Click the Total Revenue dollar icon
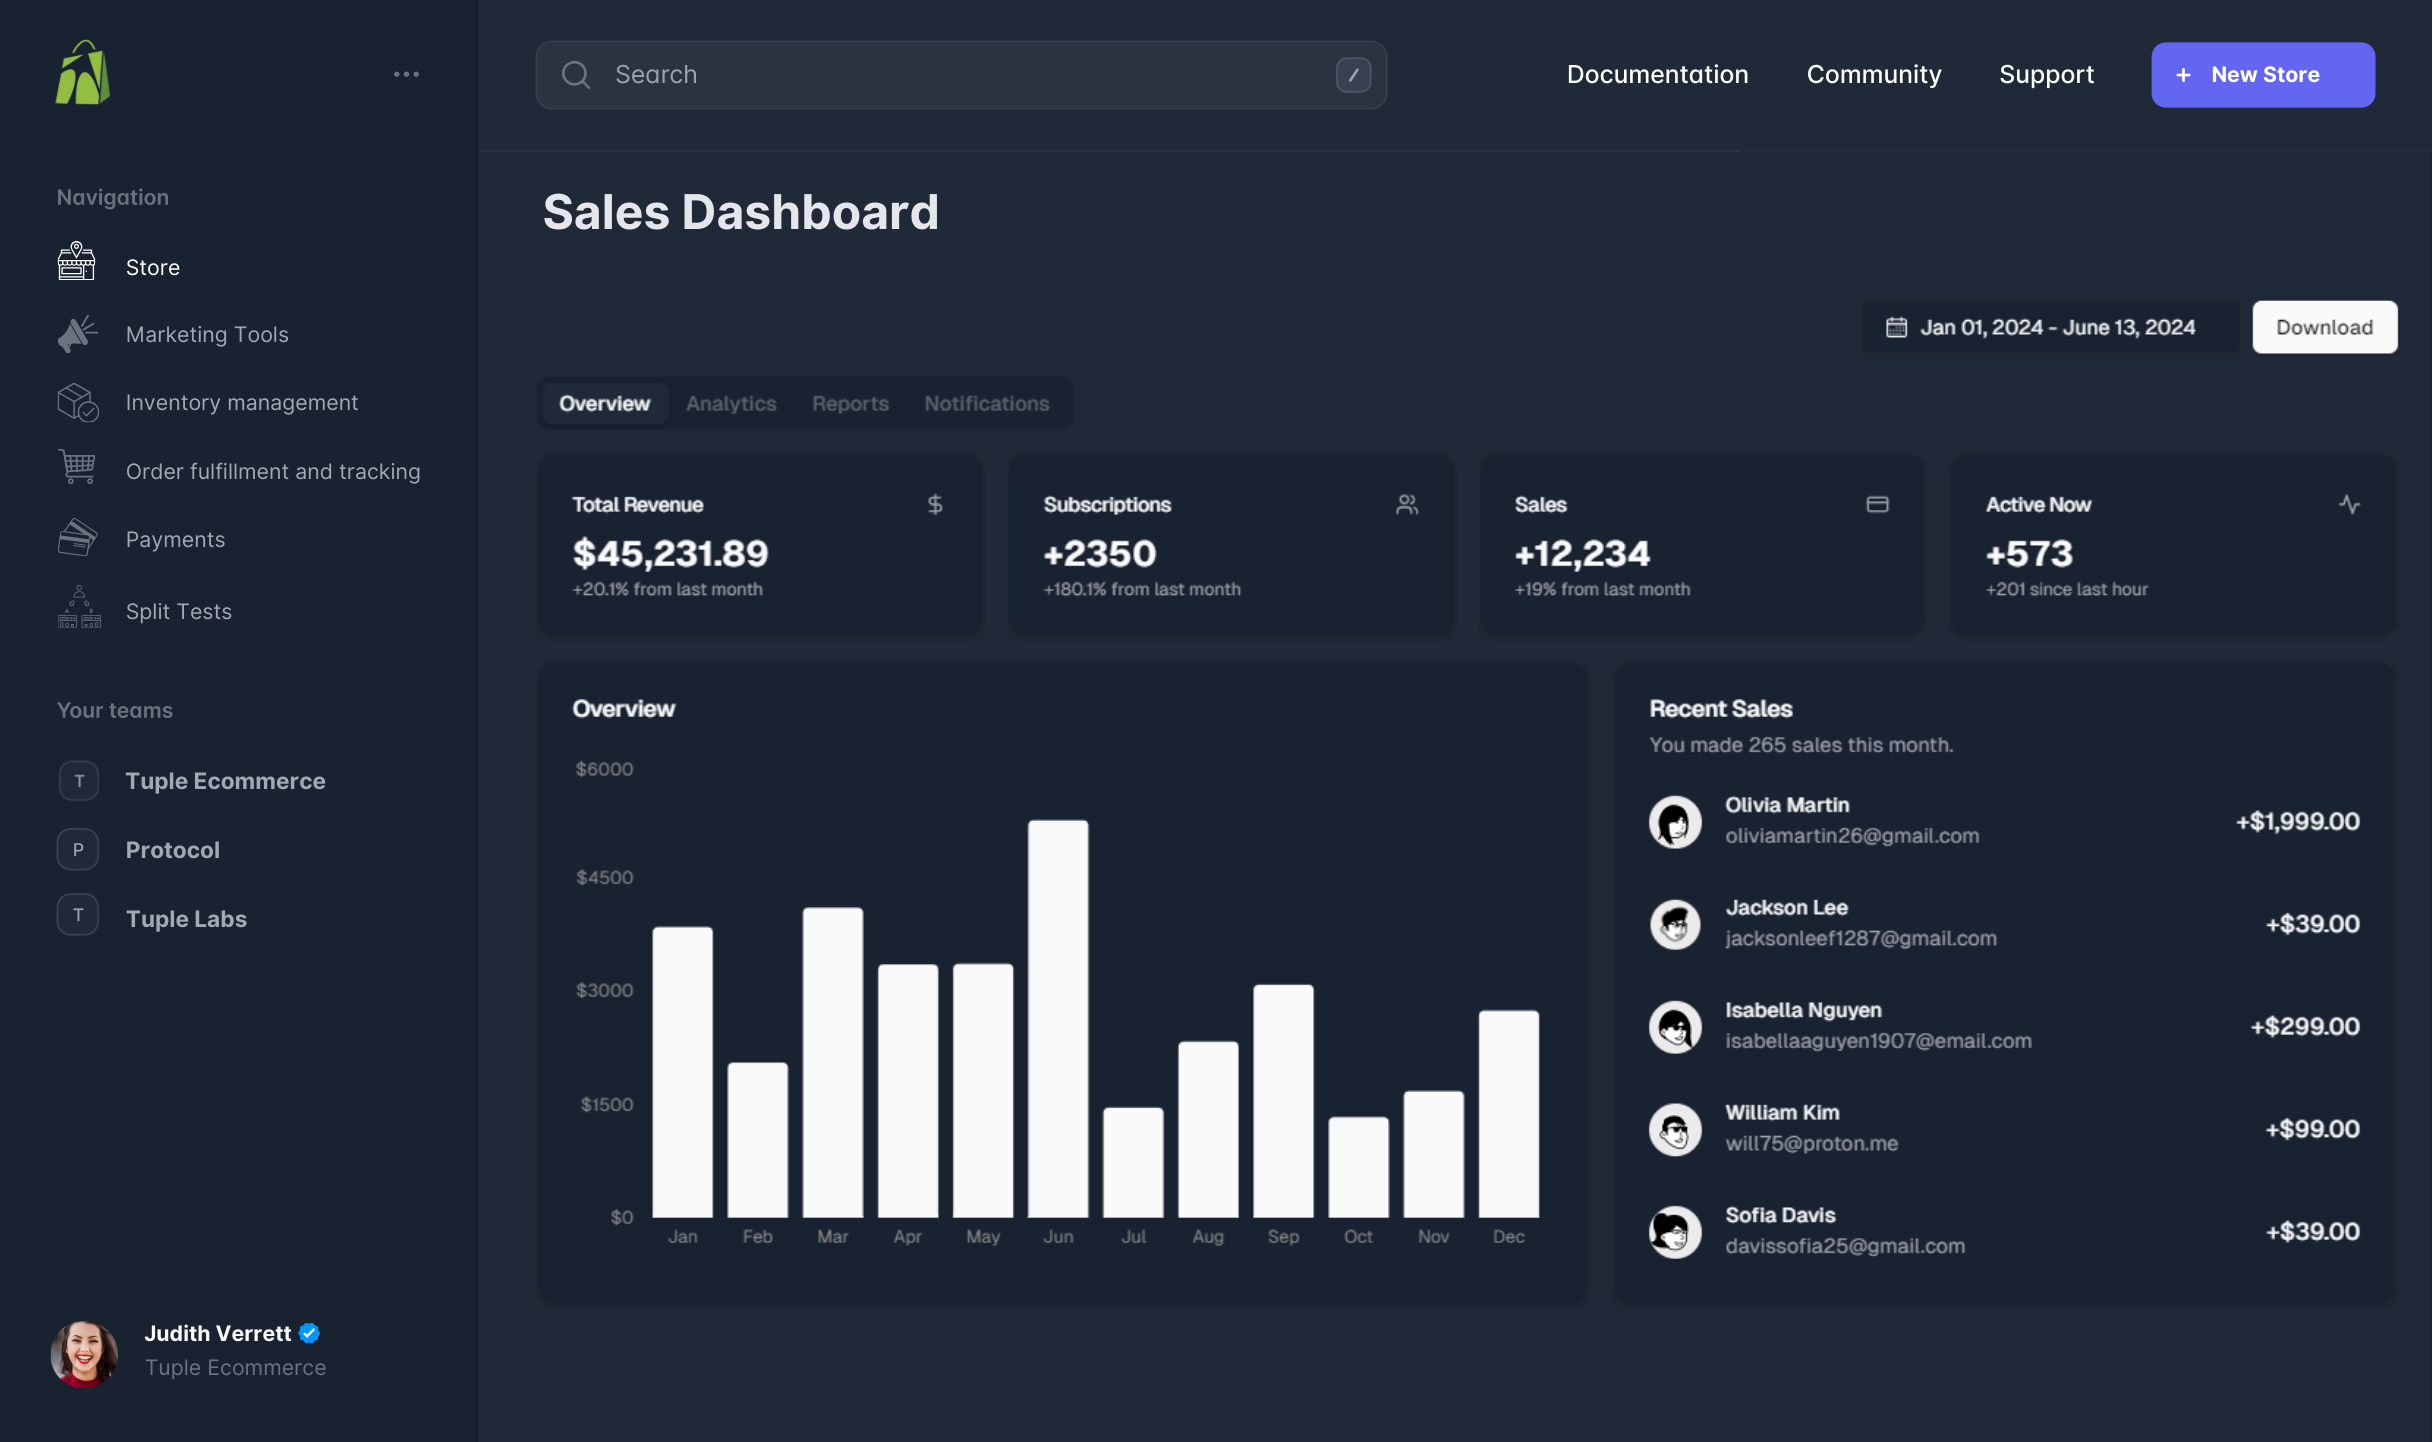The height and width of the screenshot is (1442, 2433). click(x=933, y=503)
